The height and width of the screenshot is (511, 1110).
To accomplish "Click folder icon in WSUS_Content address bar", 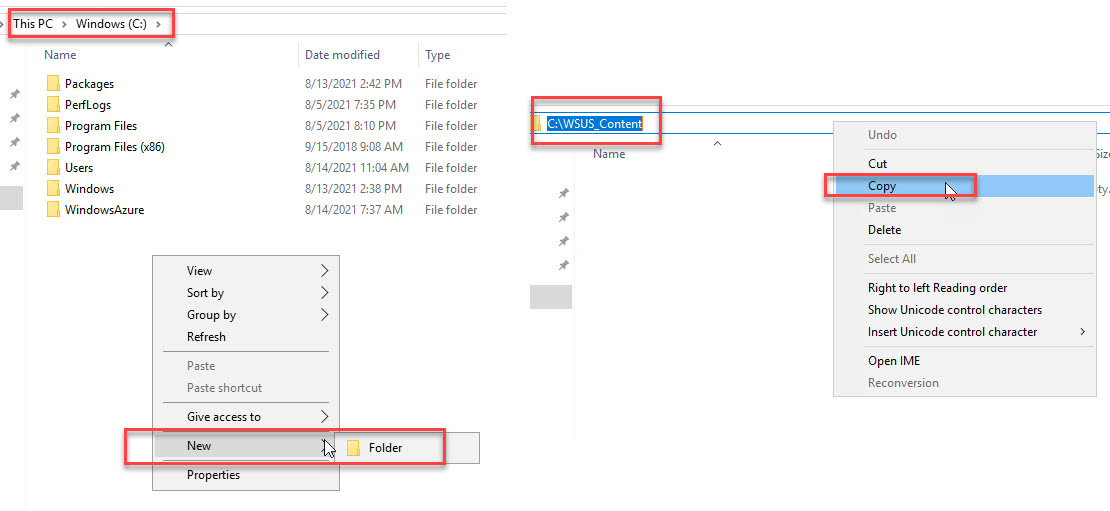I will click(x=537, y=124).
